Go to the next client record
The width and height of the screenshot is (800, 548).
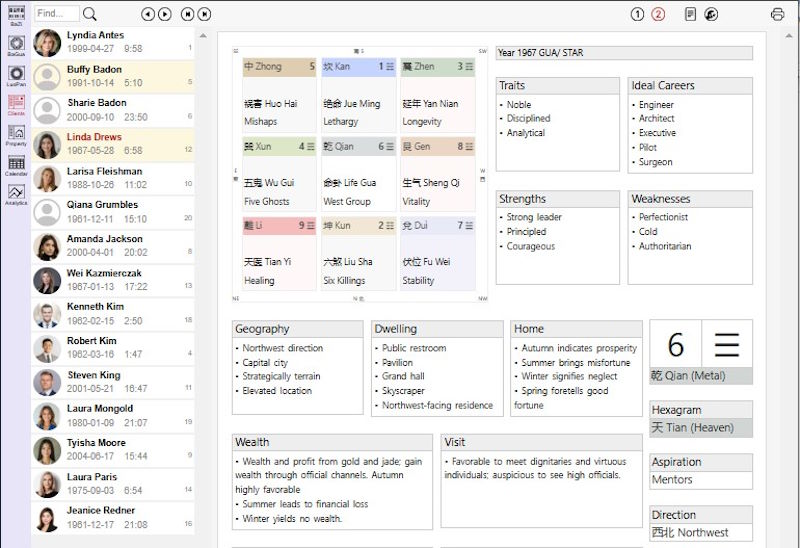165,14
